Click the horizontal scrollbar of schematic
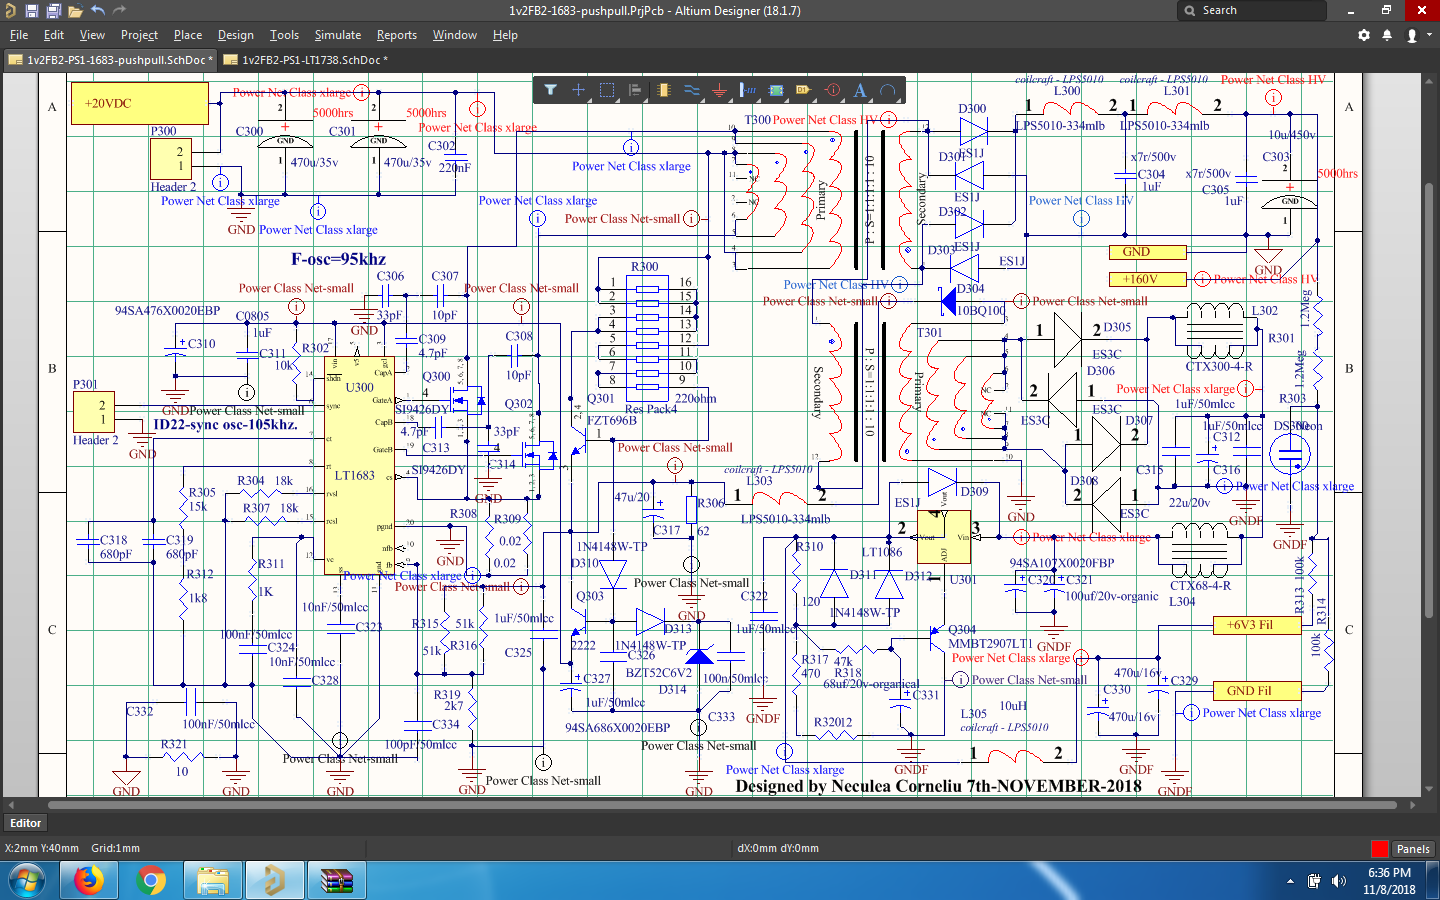The image size is (1440, 900). pos(722,804)
